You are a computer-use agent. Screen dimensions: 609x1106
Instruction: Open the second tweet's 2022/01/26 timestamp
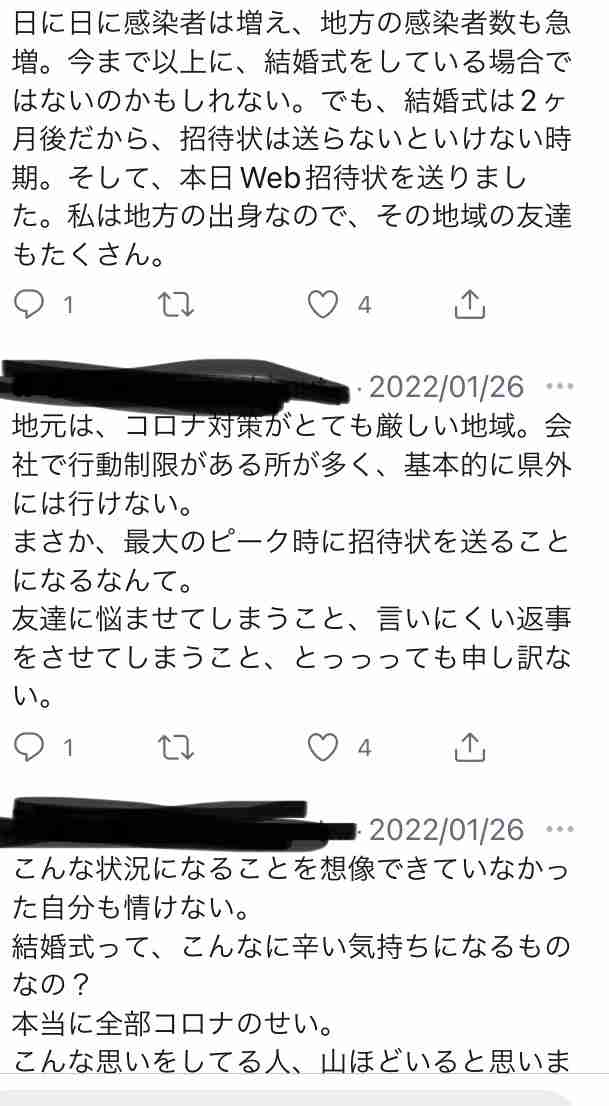(447, 387)
